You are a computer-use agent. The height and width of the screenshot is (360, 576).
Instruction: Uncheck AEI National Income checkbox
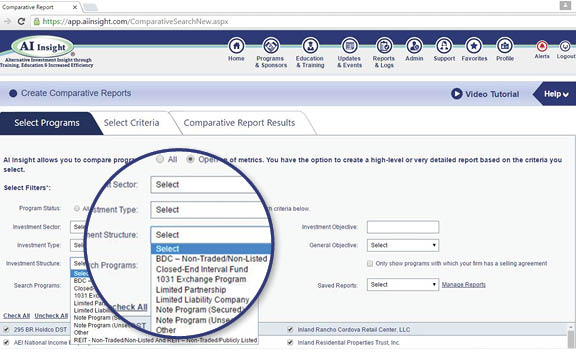[6, 342]
